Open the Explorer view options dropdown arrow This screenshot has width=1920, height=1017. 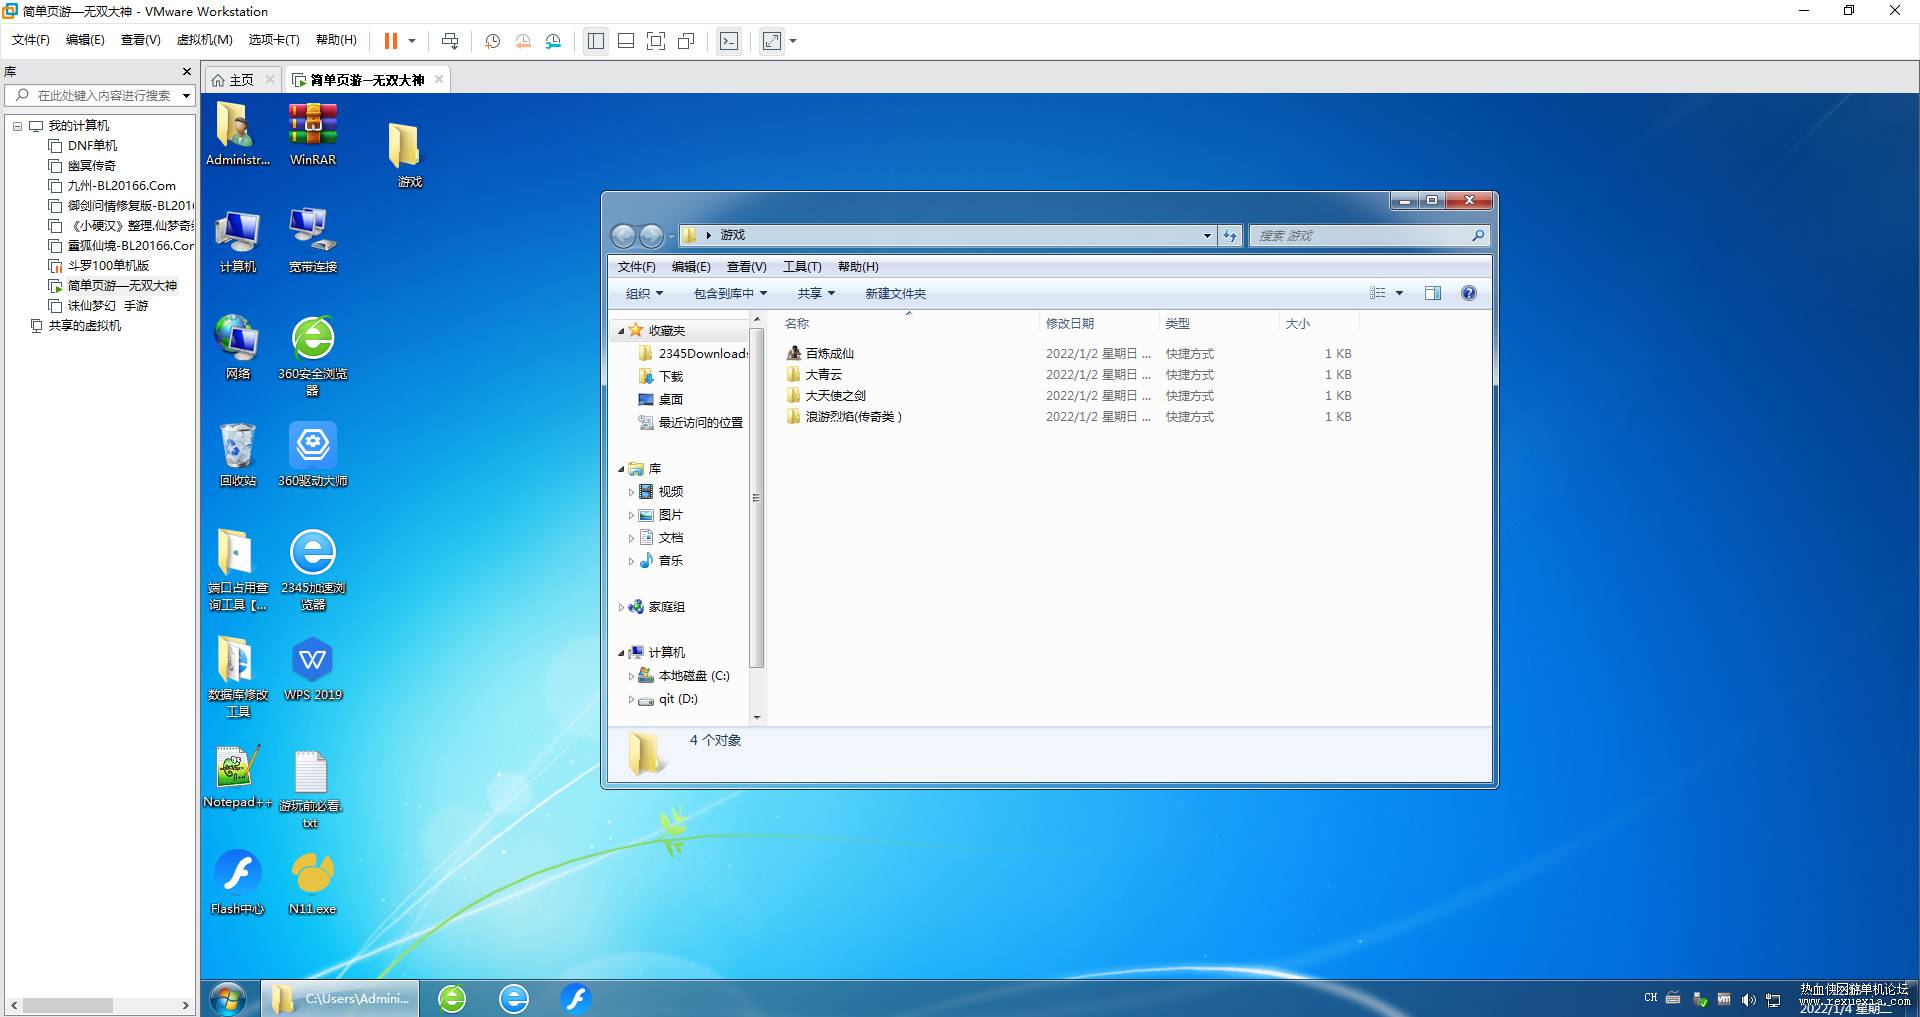pyautogui.click(x=1399, y=293)
